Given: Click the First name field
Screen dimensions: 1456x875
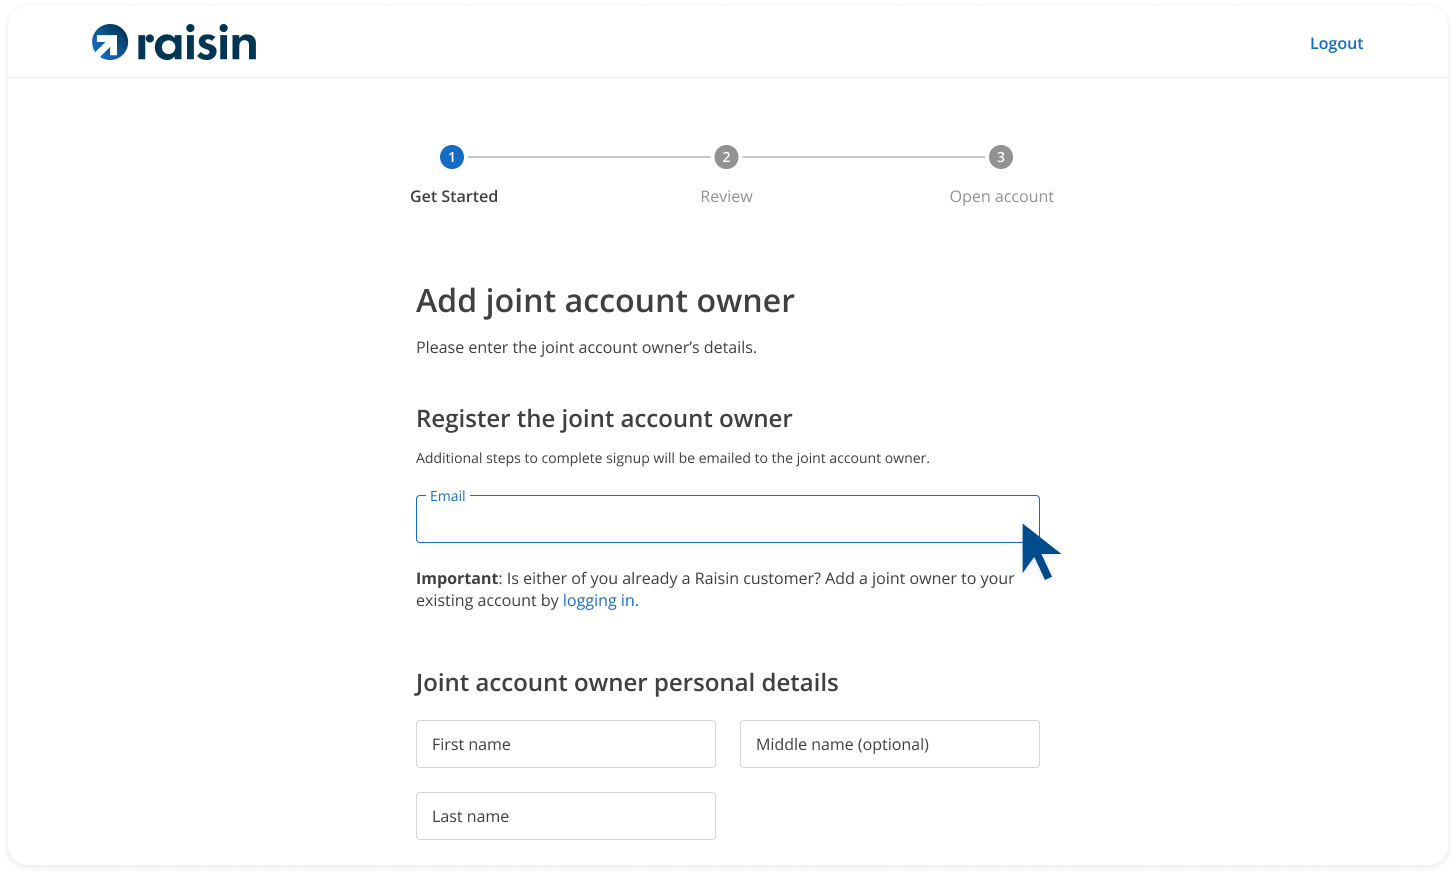Looking at the screenshot, I should [566, 744].
